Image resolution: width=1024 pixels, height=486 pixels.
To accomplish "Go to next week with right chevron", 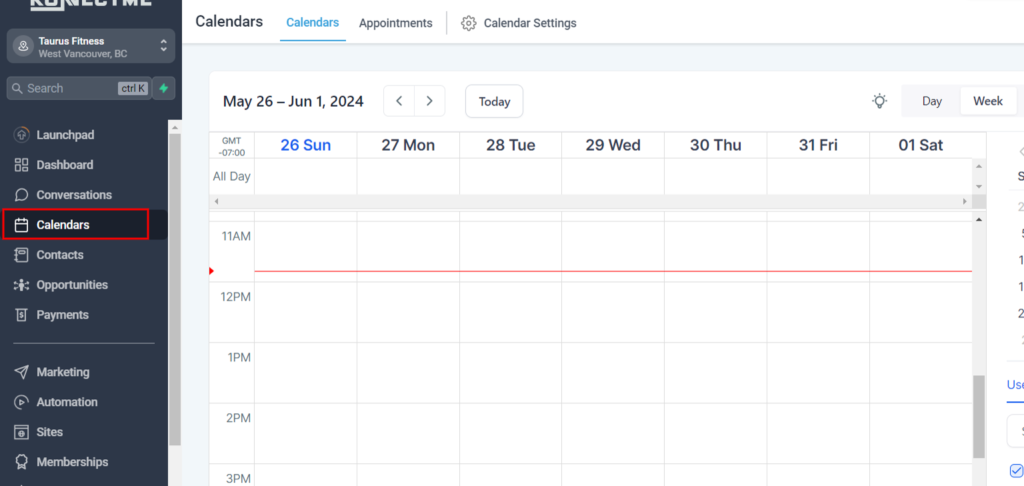I will point(430,101).
